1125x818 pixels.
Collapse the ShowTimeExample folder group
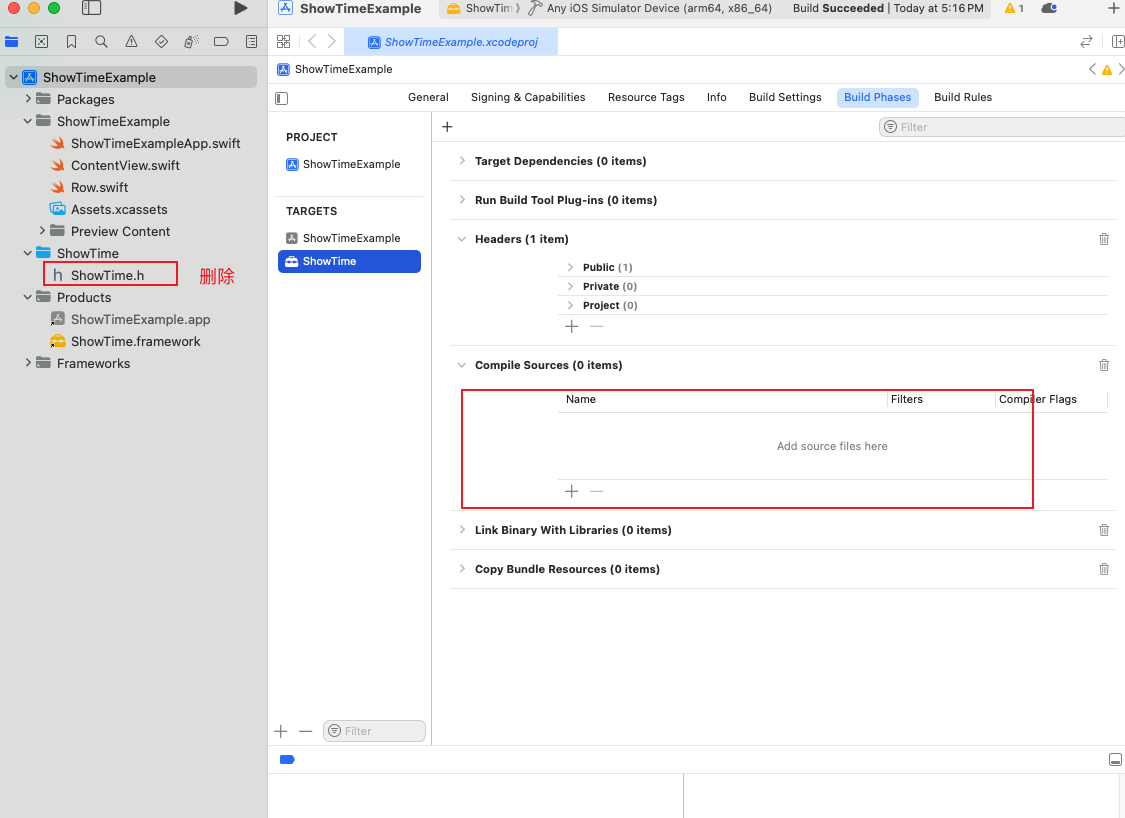28,121
